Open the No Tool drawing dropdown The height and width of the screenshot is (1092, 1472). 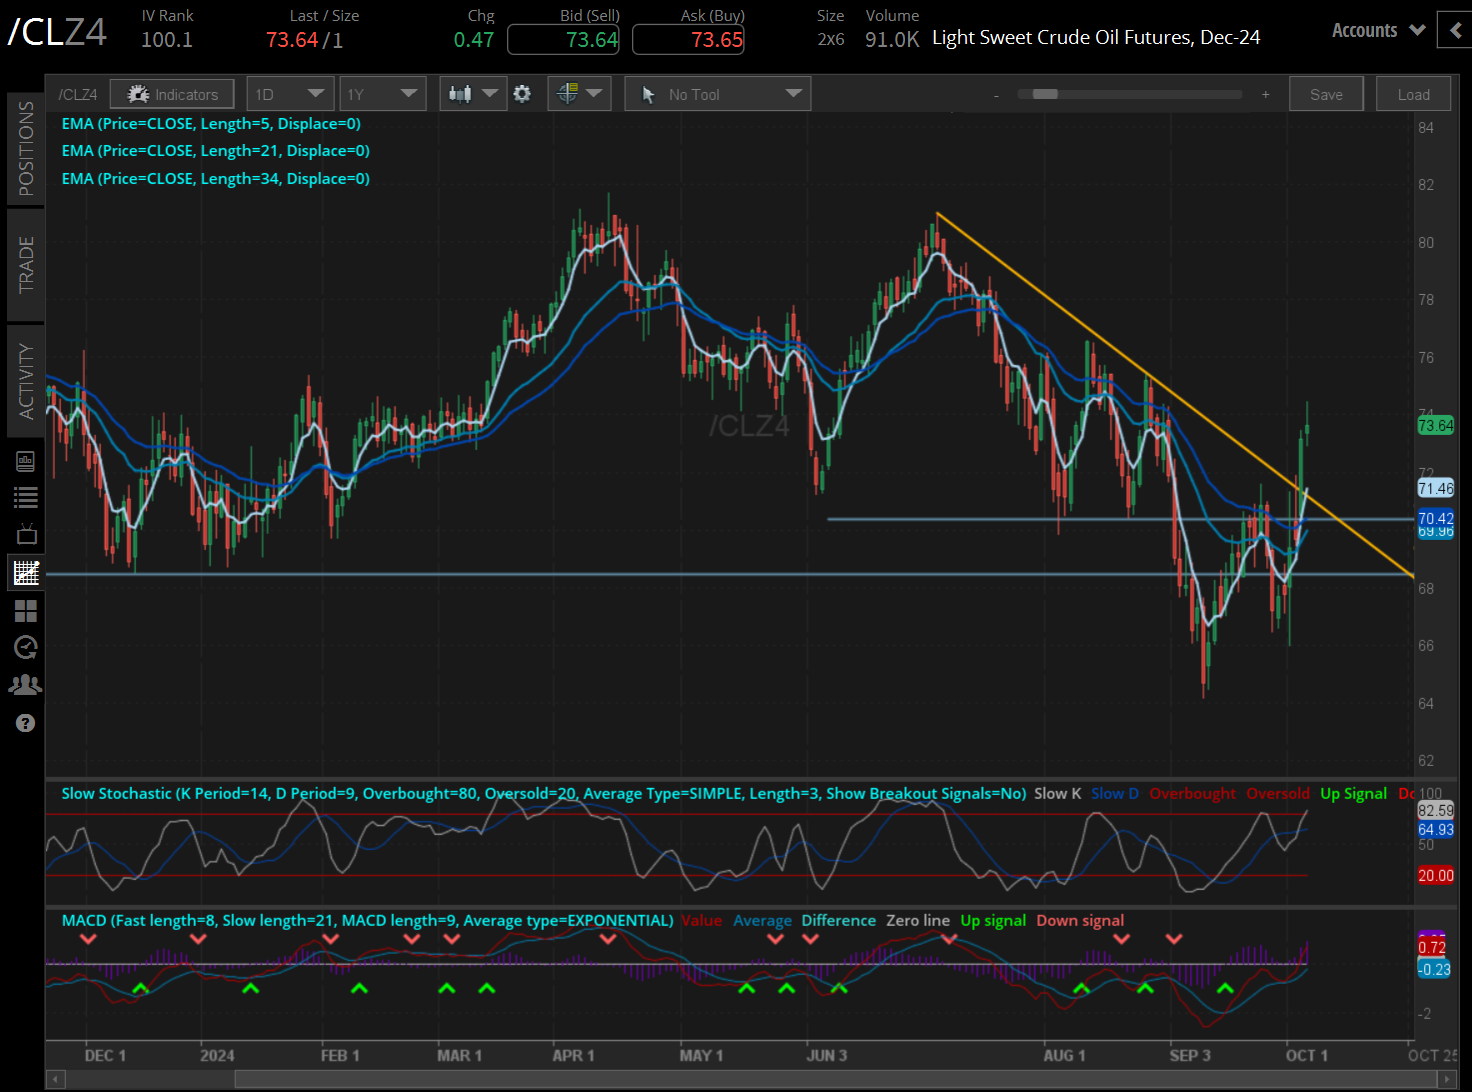pyautogui.click(x=717, y=93)
